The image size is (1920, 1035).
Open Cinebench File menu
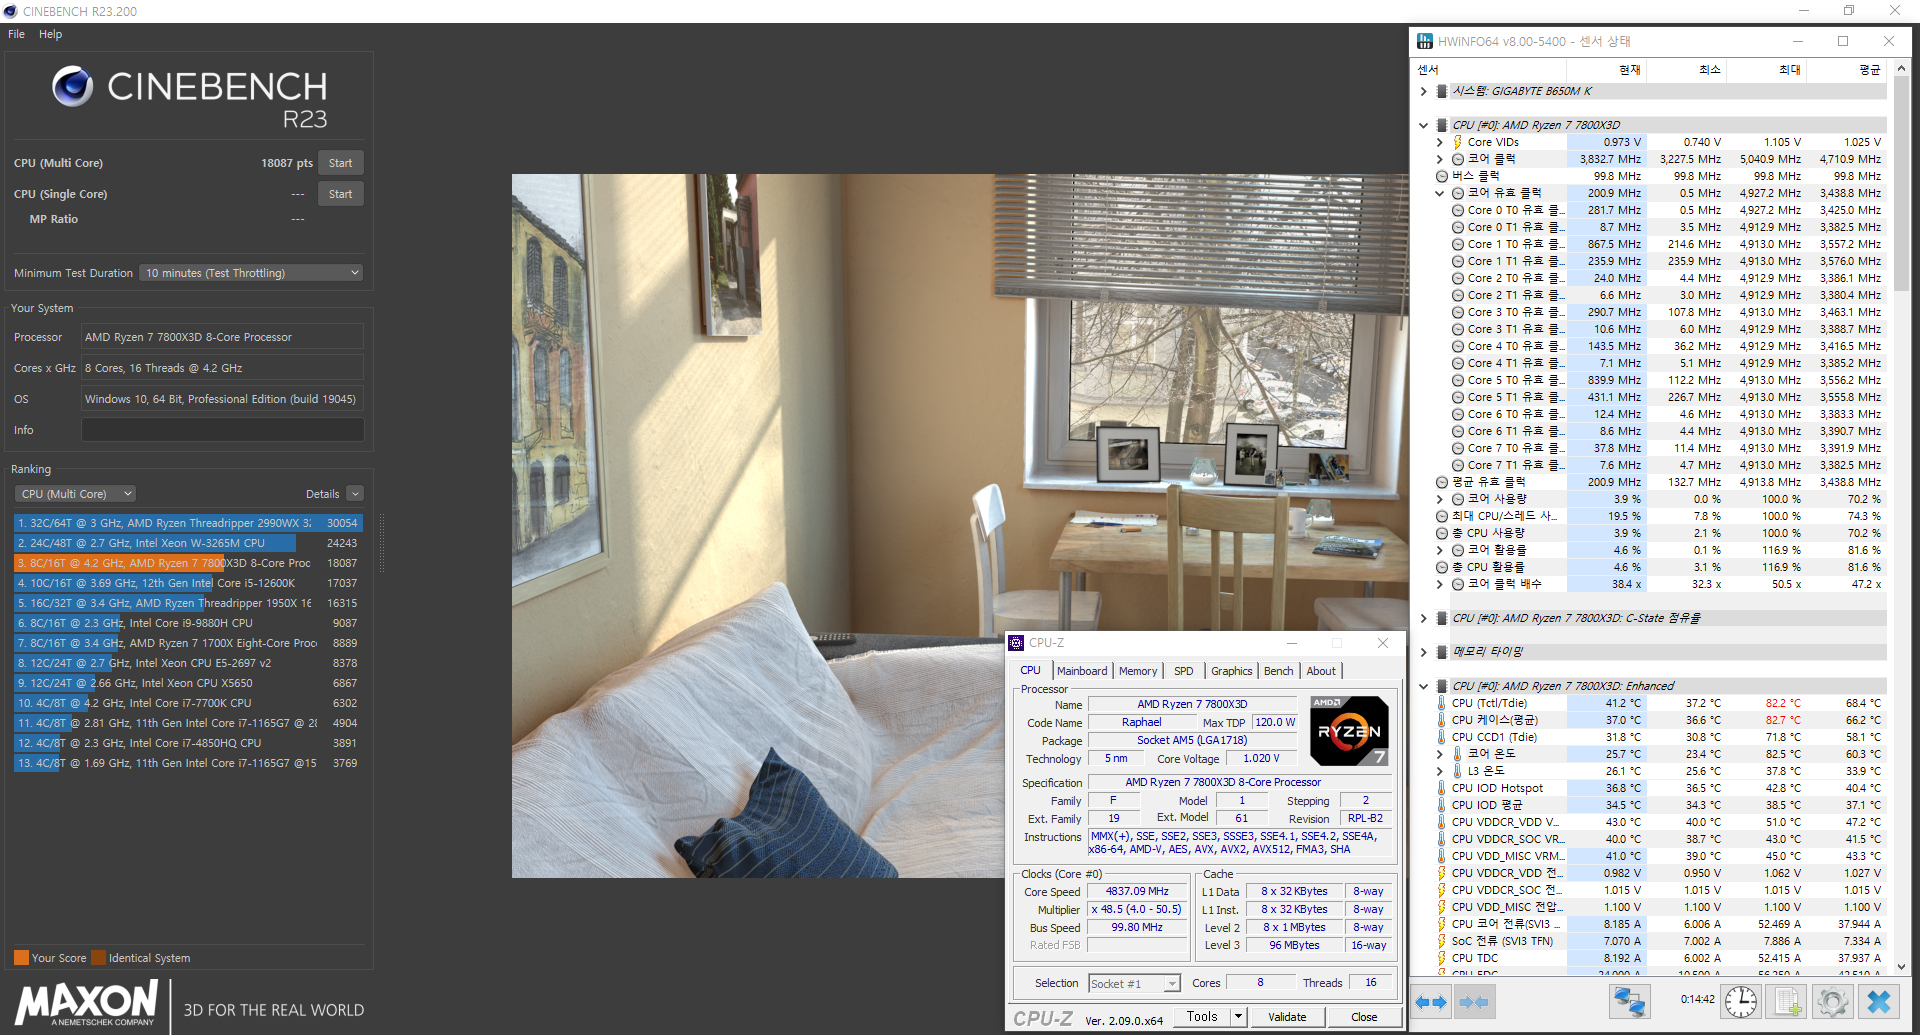point(16,34)
